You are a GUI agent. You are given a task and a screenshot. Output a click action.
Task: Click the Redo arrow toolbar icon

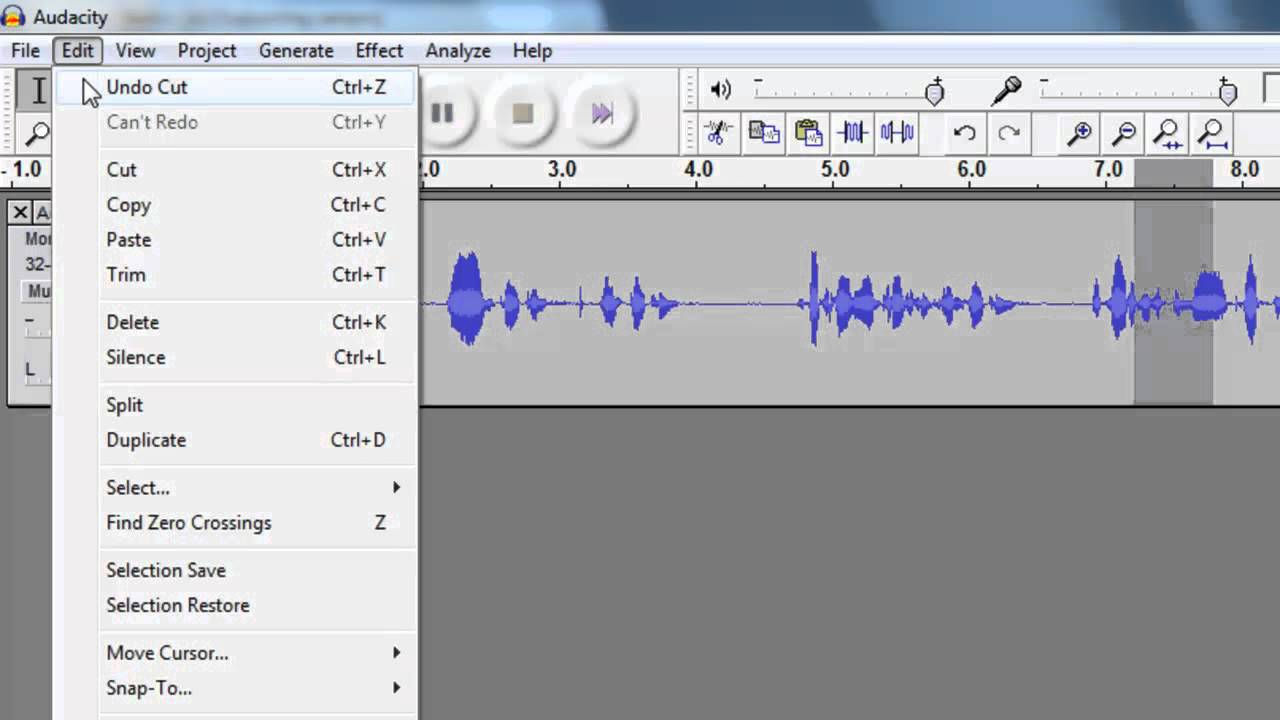(1009, 133)
